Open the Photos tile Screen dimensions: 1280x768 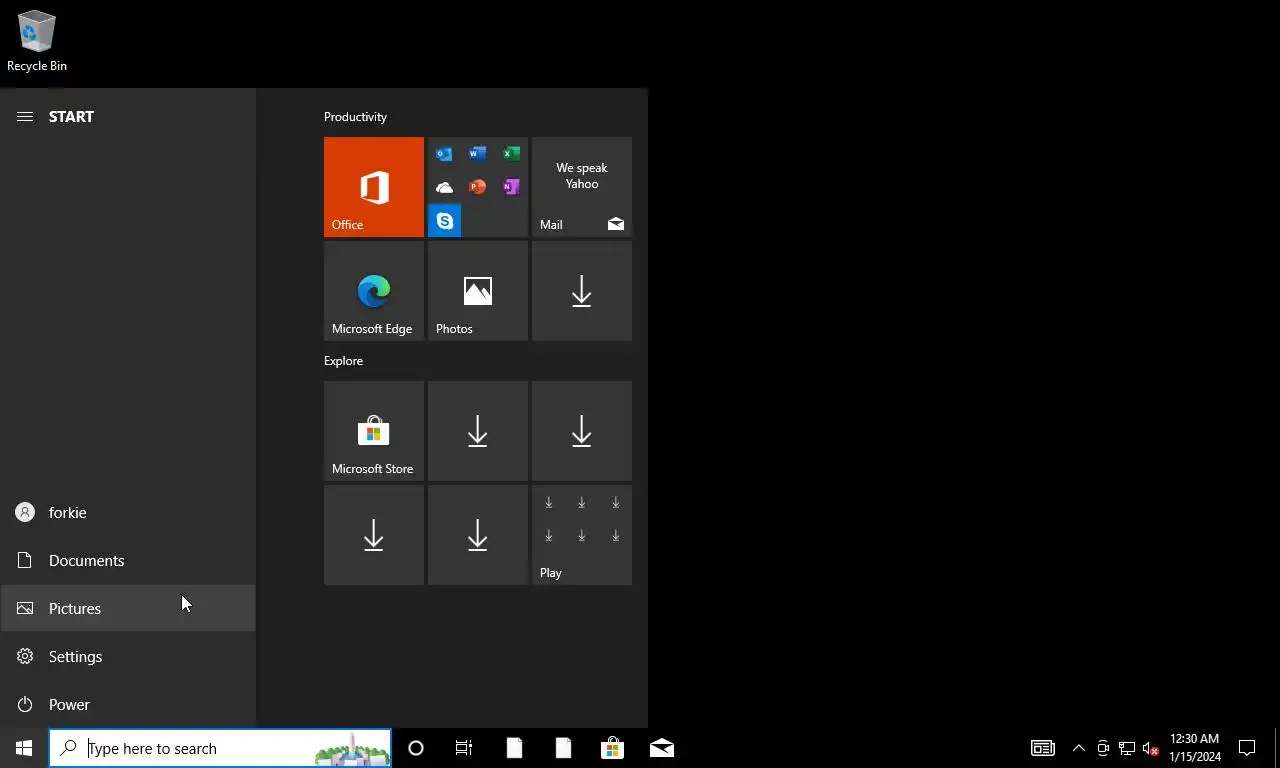coord(478,291)
